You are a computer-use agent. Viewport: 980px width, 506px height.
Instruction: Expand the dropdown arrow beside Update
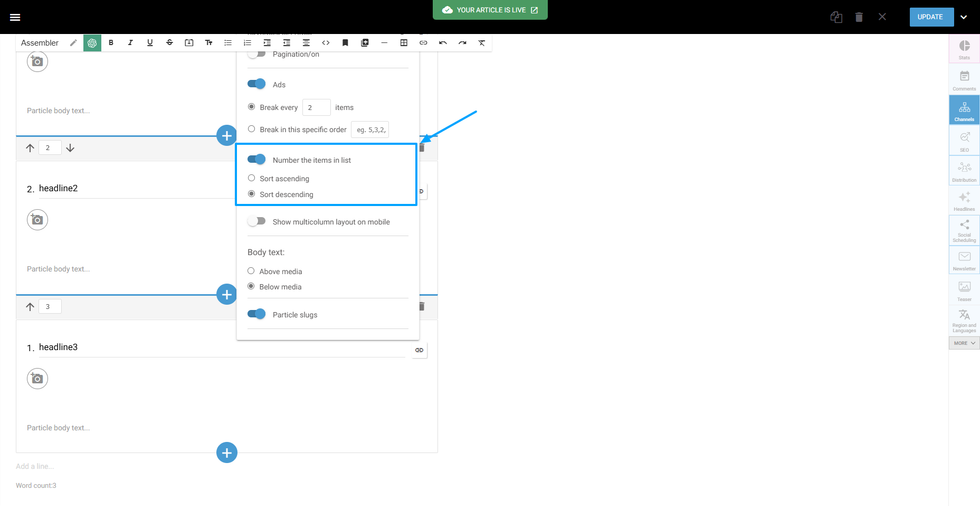[x=964, y=17]
